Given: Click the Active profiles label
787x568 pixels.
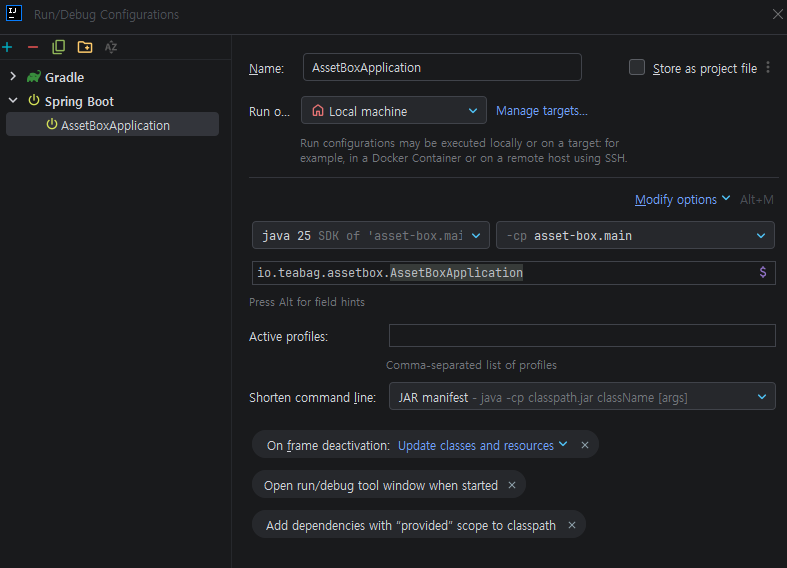Looking at the screenshot, I should (x=288, y=336).
